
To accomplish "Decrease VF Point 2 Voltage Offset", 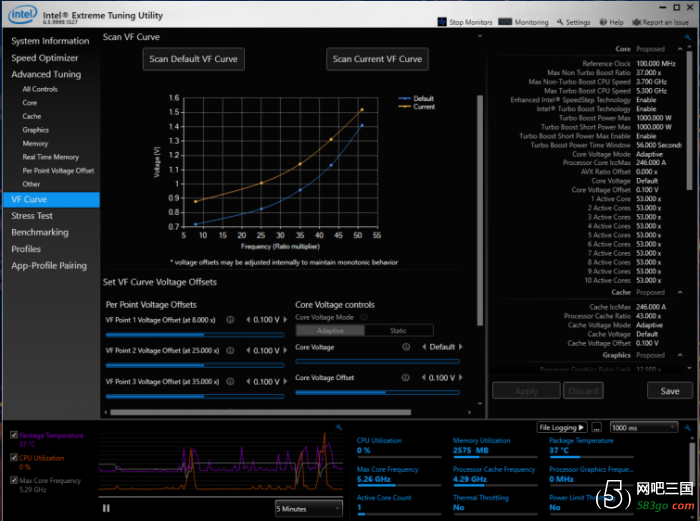I will 248,350.
